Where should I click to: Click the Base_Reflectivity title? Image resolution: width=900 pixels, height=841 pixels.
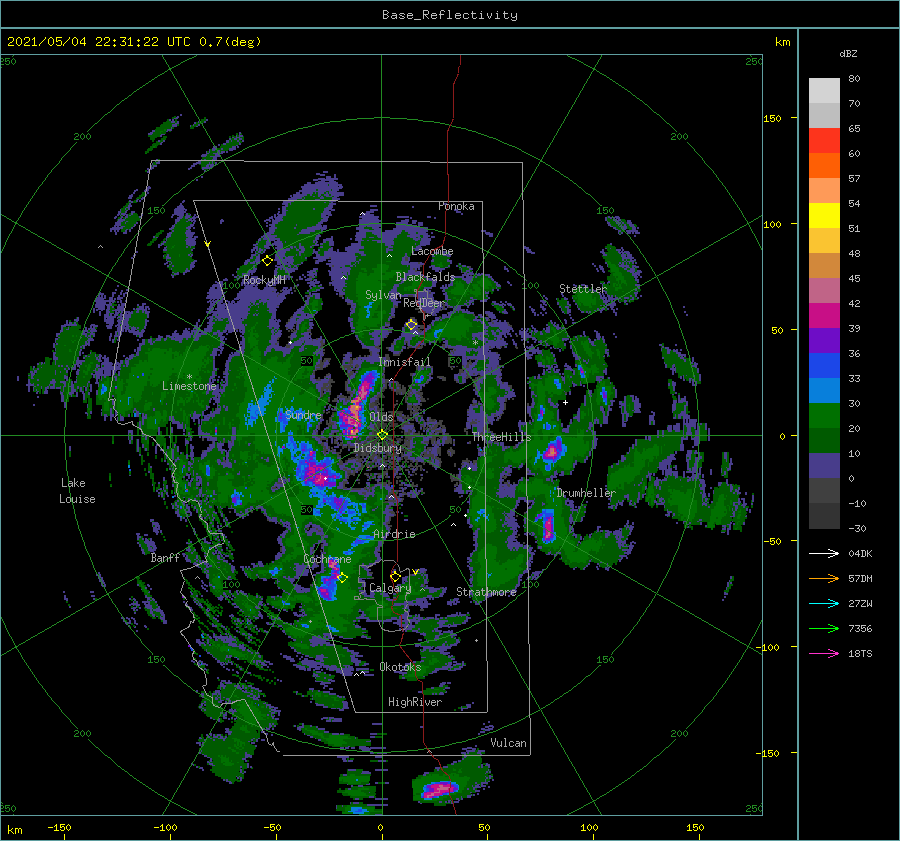pos(450,15)
